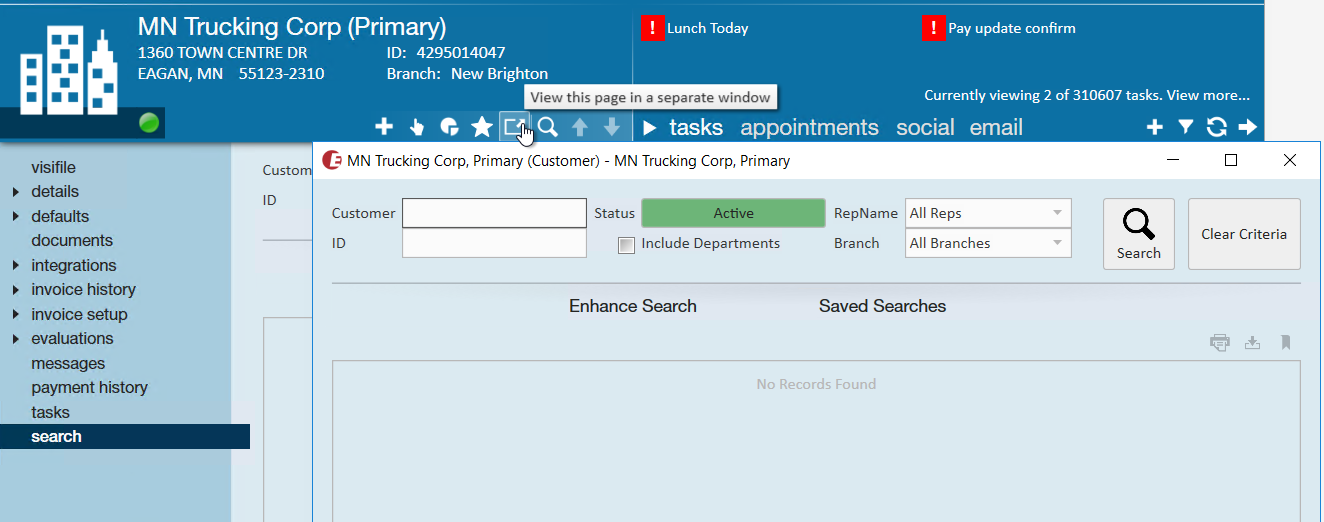Open the Branch All Branches dropdown
The width and height of the screenshot is (1324, 522).
click(988, 243)
